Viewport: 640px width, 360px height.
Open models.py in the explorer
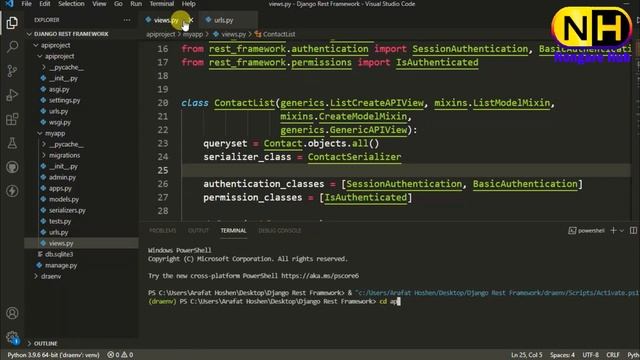[64, 200]
